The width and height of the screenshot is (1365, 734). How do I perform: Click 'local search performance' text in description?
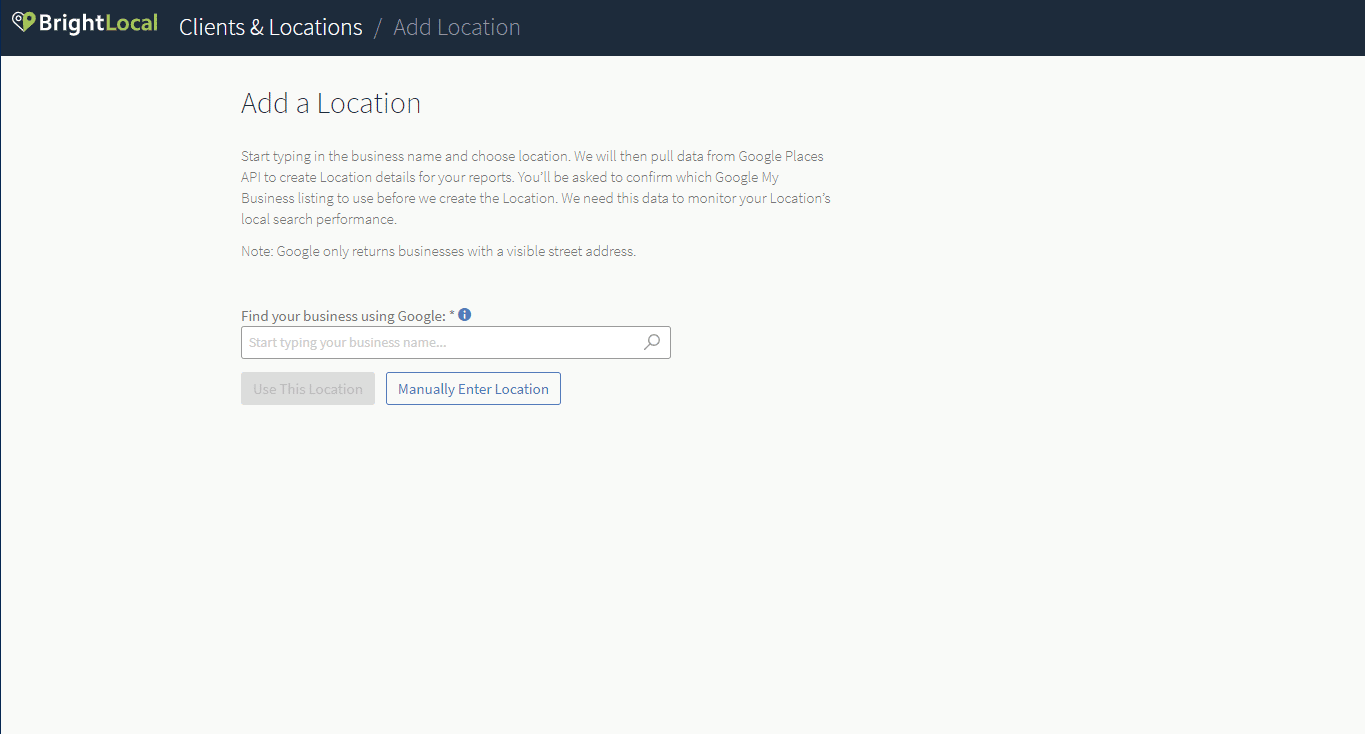[318, 220]
